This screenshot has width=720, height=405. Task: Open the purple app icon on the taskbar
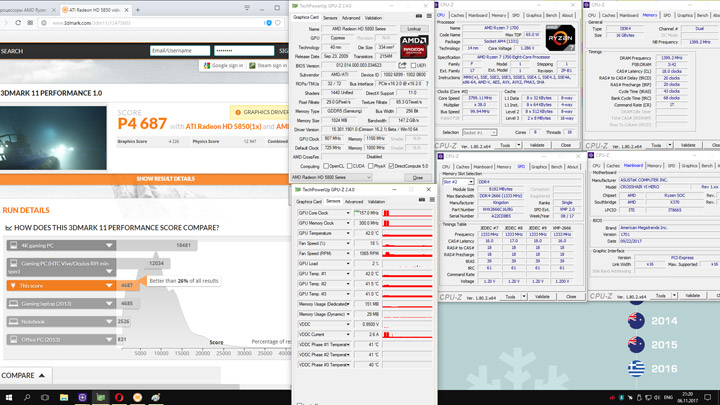(x=82, y=397)
